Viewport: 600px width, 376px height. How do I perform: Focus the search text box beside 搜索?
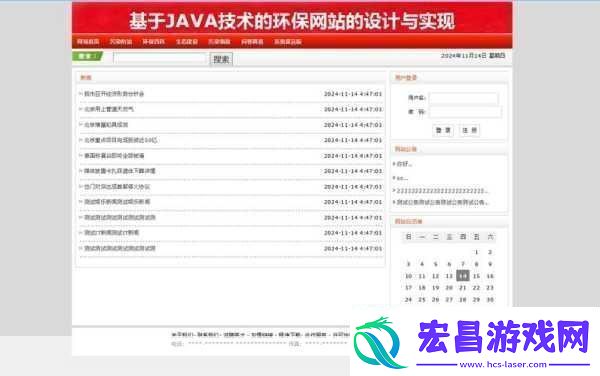(160, 58)
